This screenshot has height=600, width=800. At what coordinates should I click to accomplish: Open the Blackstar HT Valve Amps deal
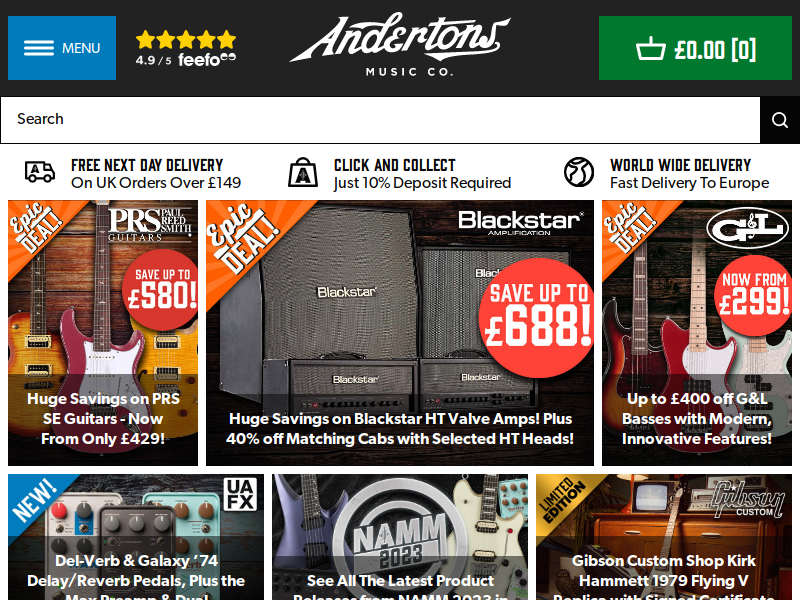[400, 333]
